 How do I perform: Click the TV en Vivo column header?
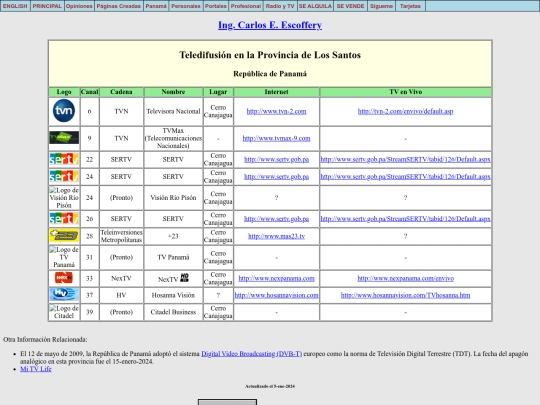[405, 92]
